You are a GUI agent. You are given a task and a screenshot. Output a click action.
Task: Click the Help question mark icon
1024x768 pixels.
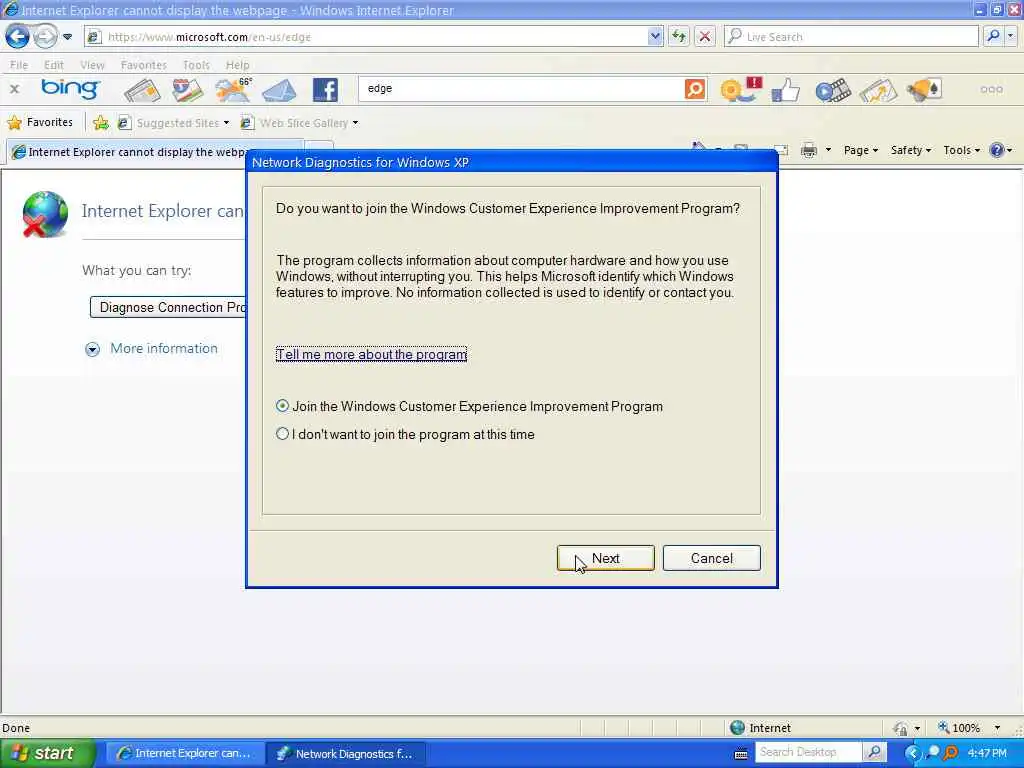click(x=997, y=150)
